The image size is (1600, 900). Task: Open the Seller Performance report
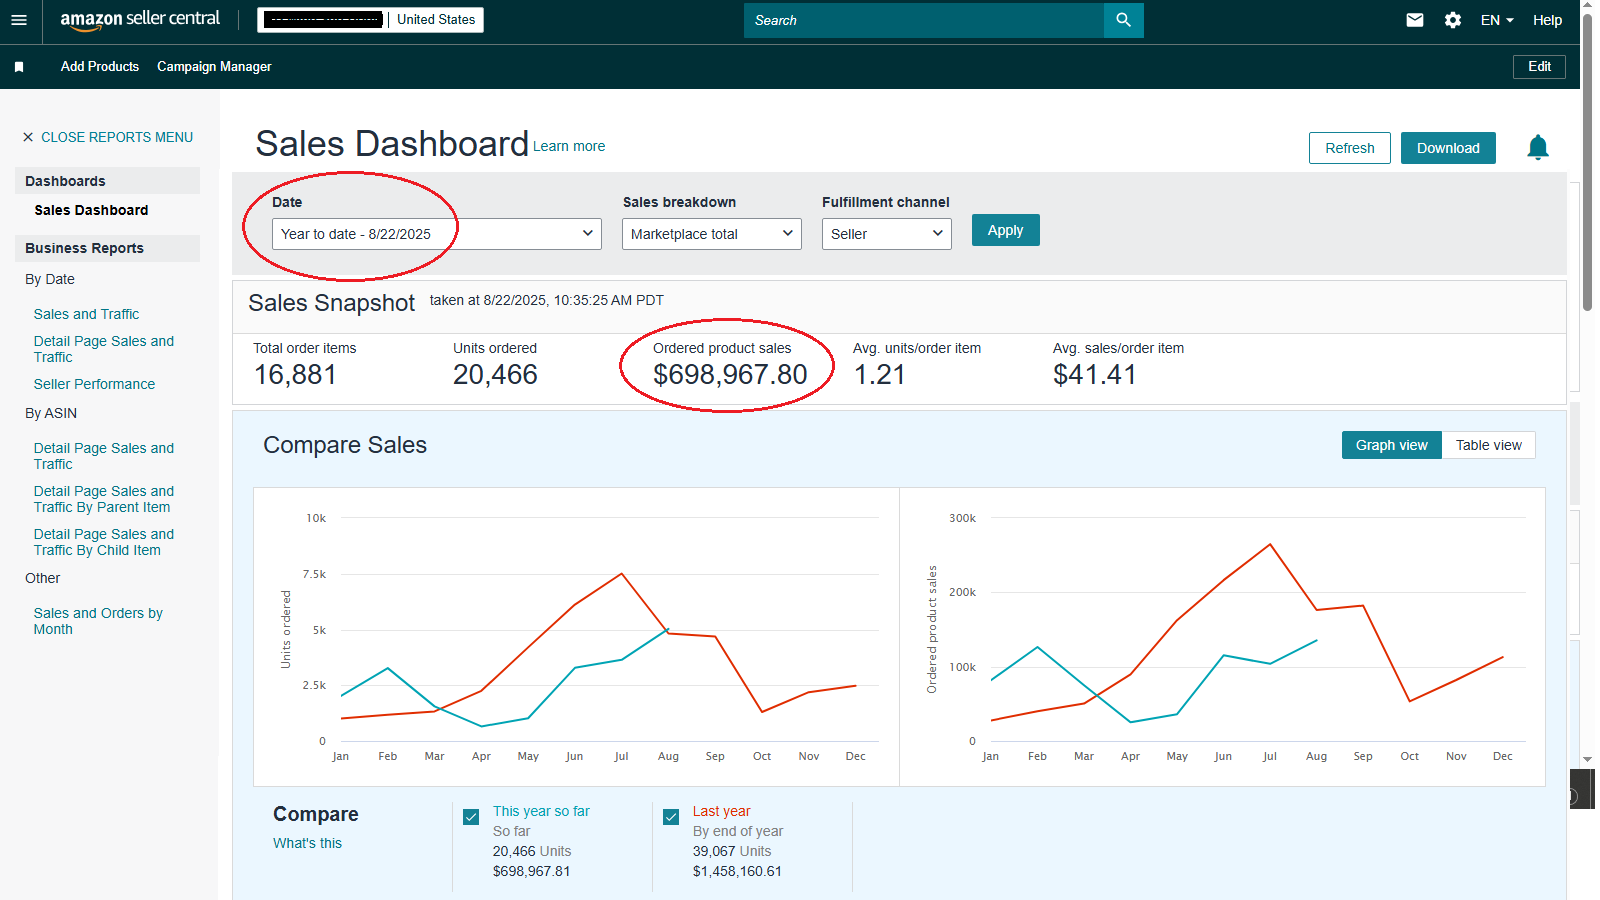point(94,384)
